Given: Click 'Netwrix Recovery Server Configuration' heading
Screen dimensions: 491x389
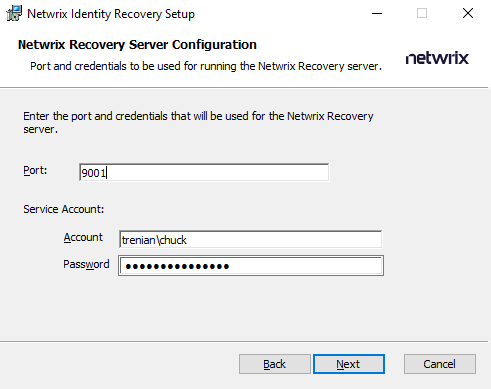Looking at the screenshot, I should (x=137, y=45).
